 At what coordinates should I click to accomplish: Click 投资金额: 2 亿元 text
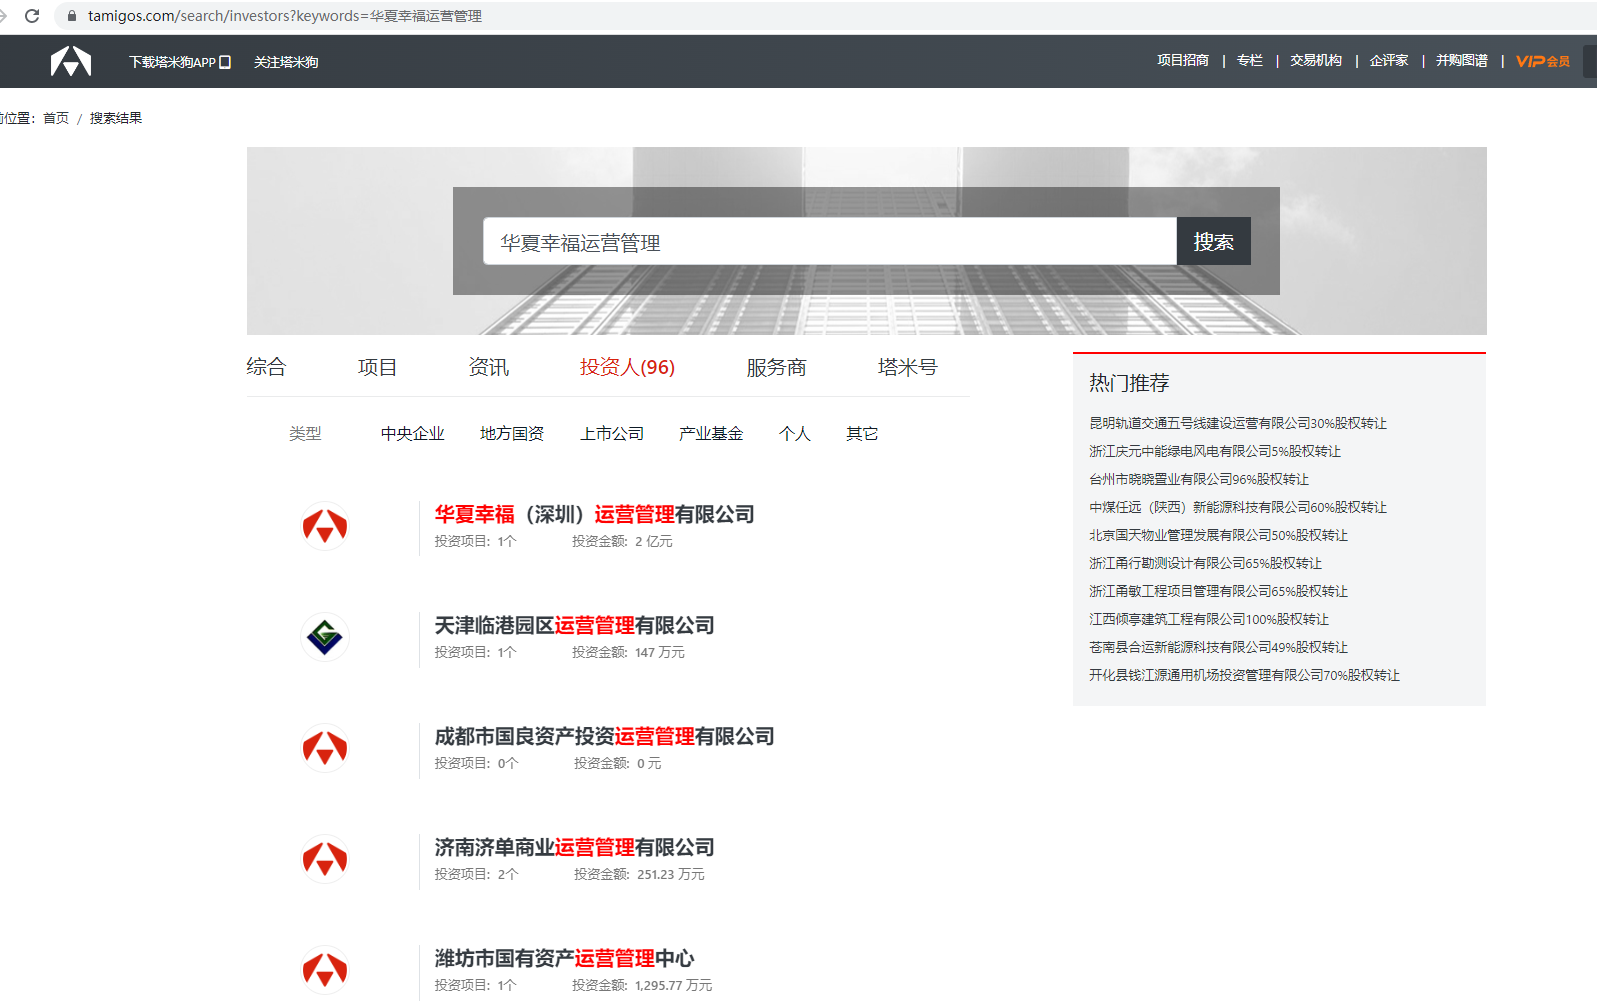(622, 541)
